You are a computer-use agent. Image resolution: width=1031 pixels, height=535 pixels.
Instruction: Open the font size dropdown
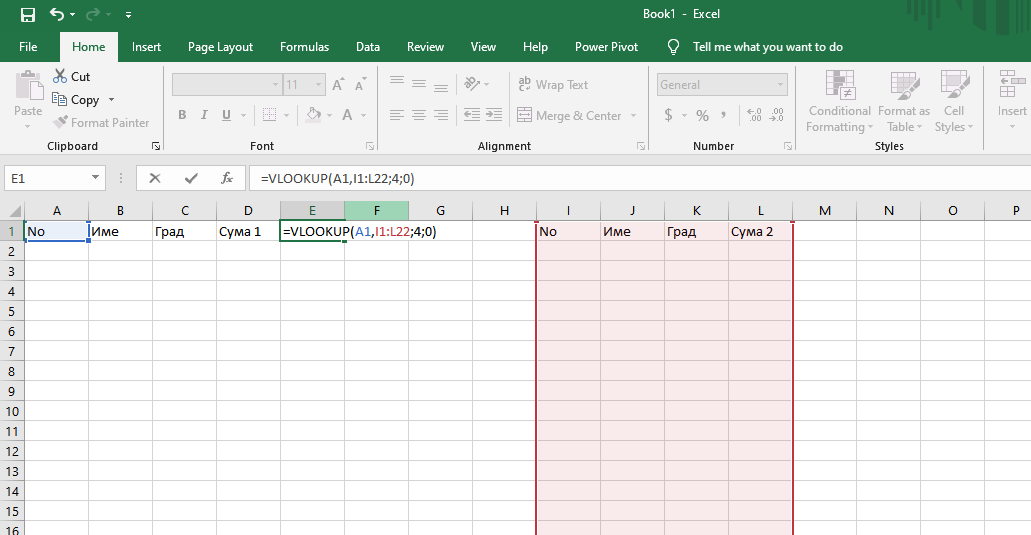coord(318,85)
